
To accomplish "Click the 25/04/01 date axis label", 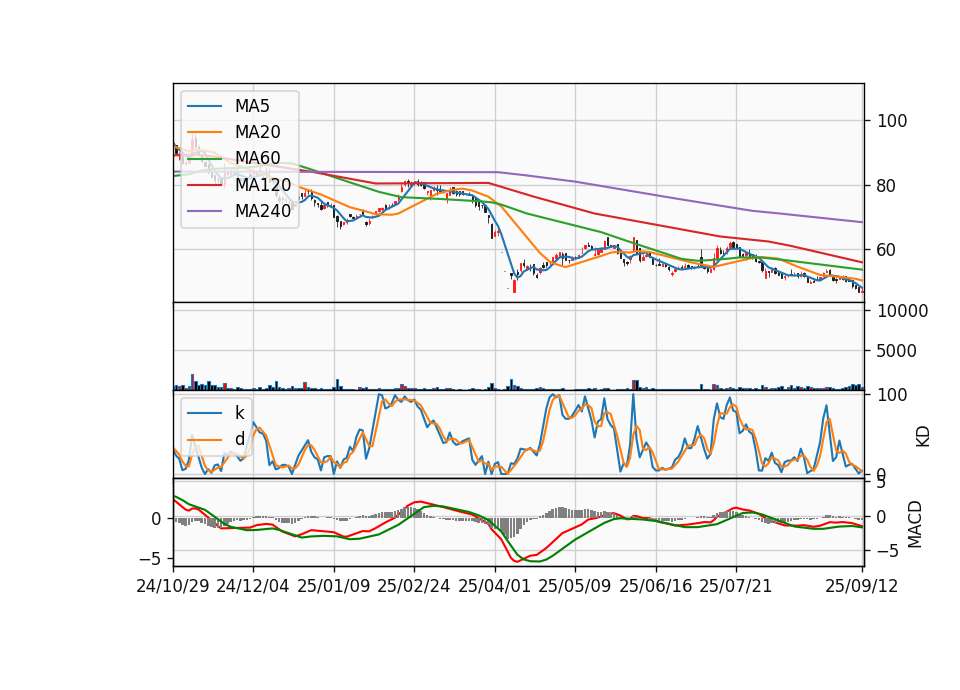I will pyautogui.click(x=495, y=586).
